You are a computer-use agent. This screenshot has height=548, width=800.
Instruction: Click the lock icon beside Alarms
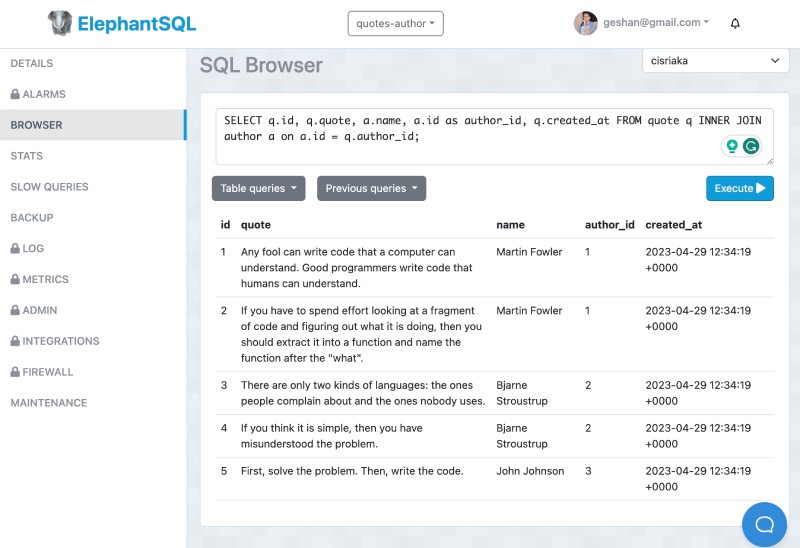click(x=15, y=95)
